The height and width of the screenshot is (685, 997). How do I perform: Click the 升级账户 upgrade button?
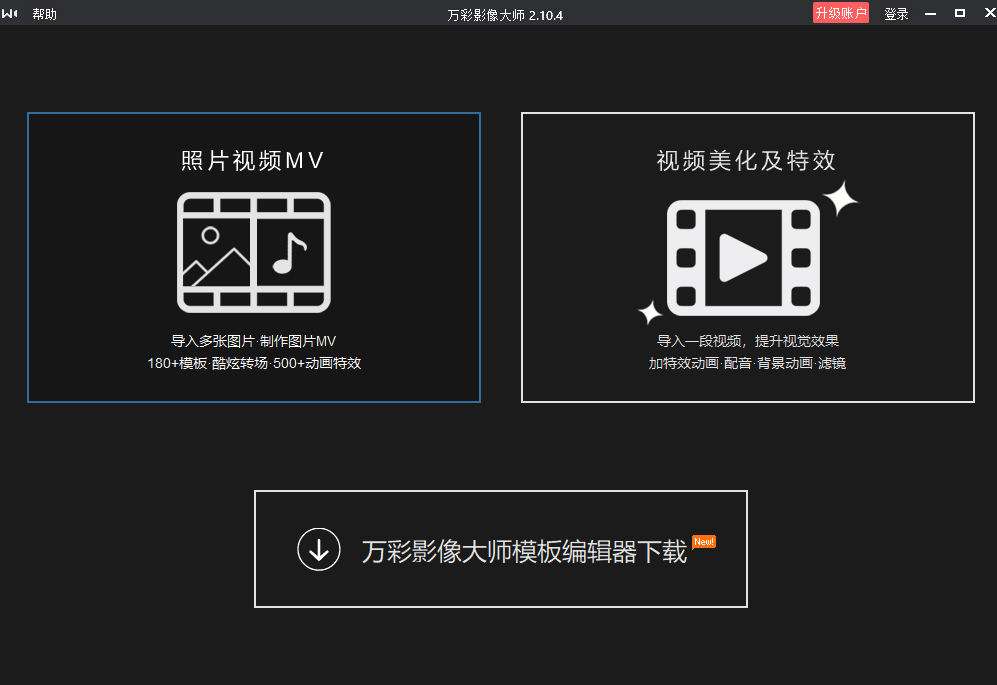click(841, 13)
